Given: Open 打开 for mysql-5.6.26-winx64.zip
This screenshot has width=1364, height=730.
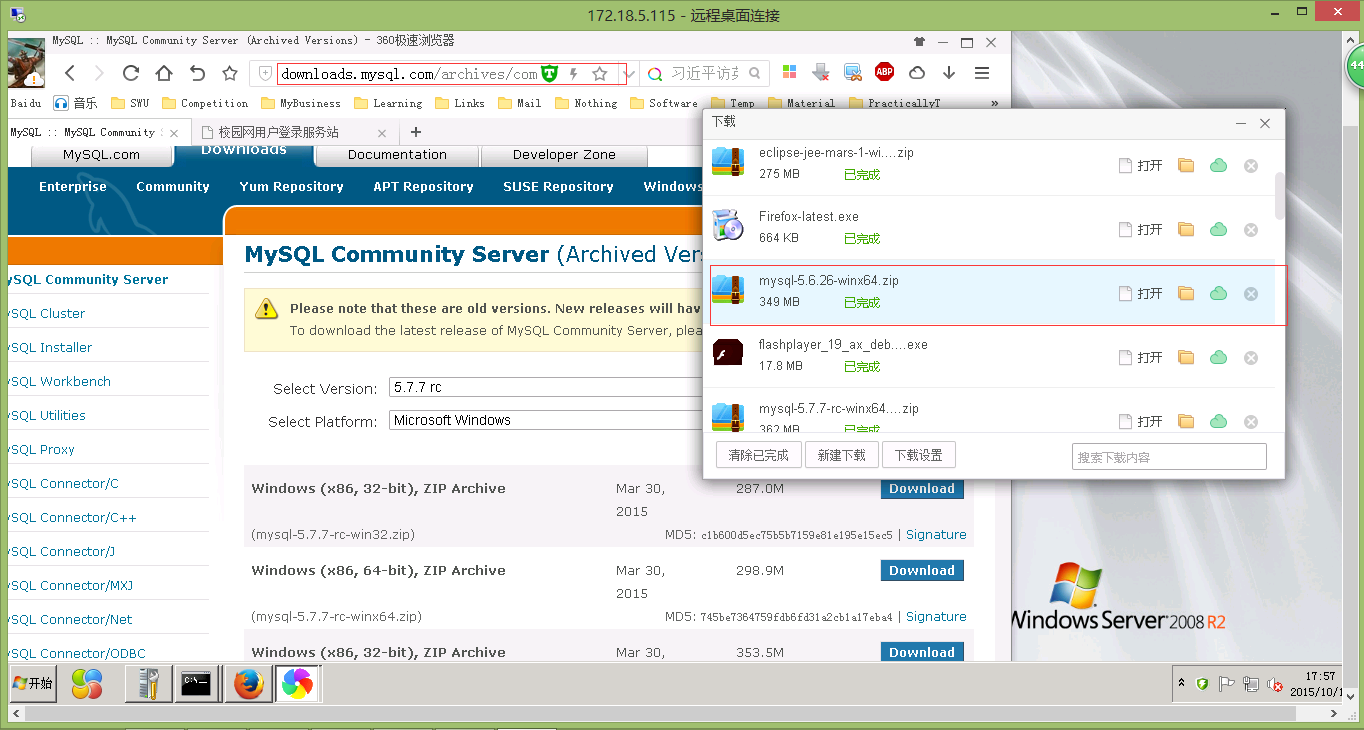Looking at the screenshot, I should 1140,293.
